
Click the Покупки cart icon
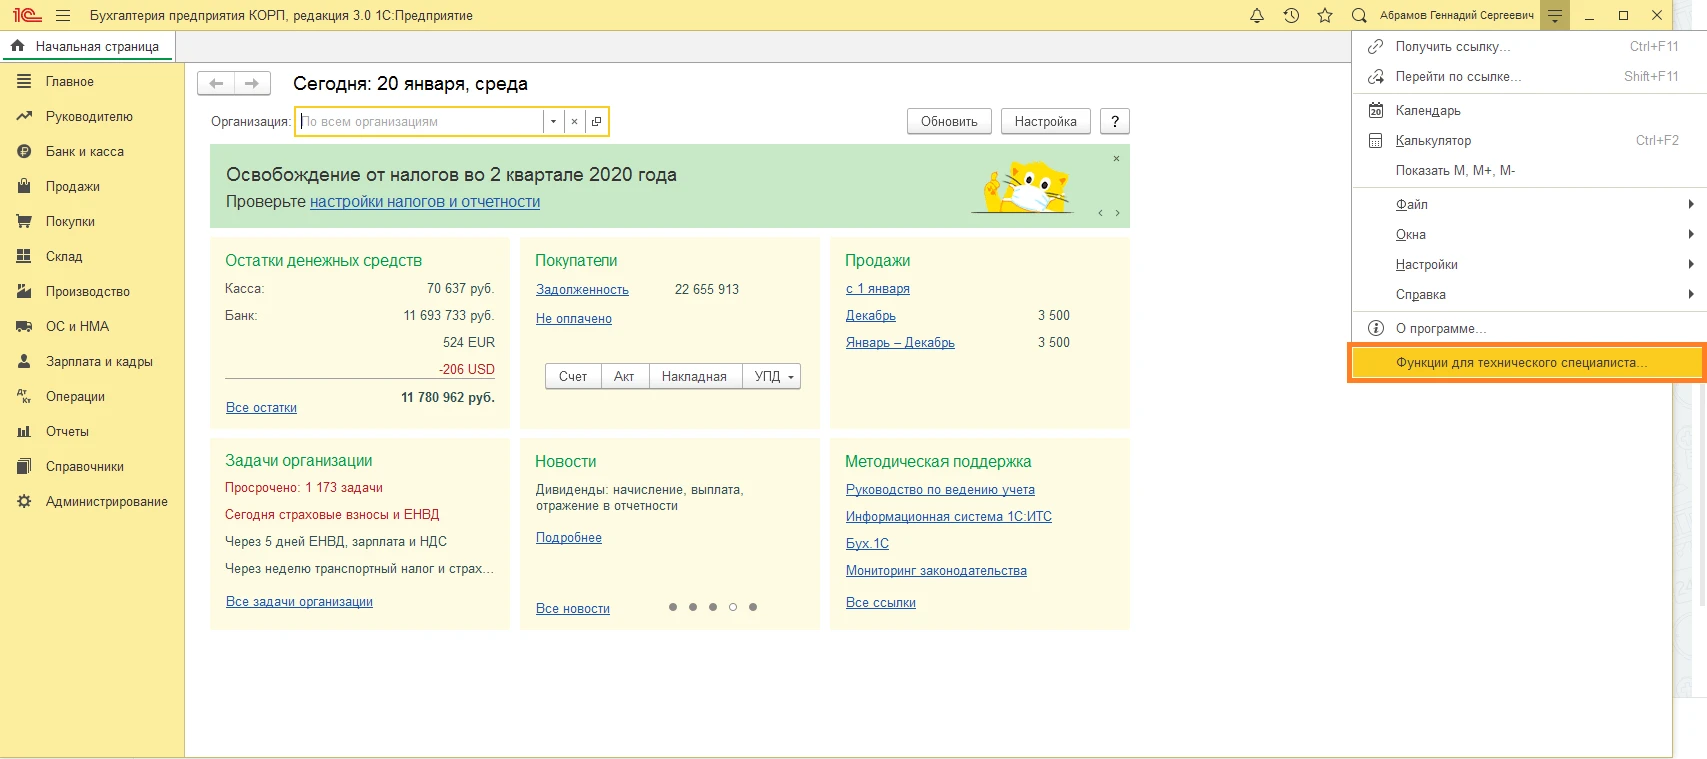click(24, 222)
